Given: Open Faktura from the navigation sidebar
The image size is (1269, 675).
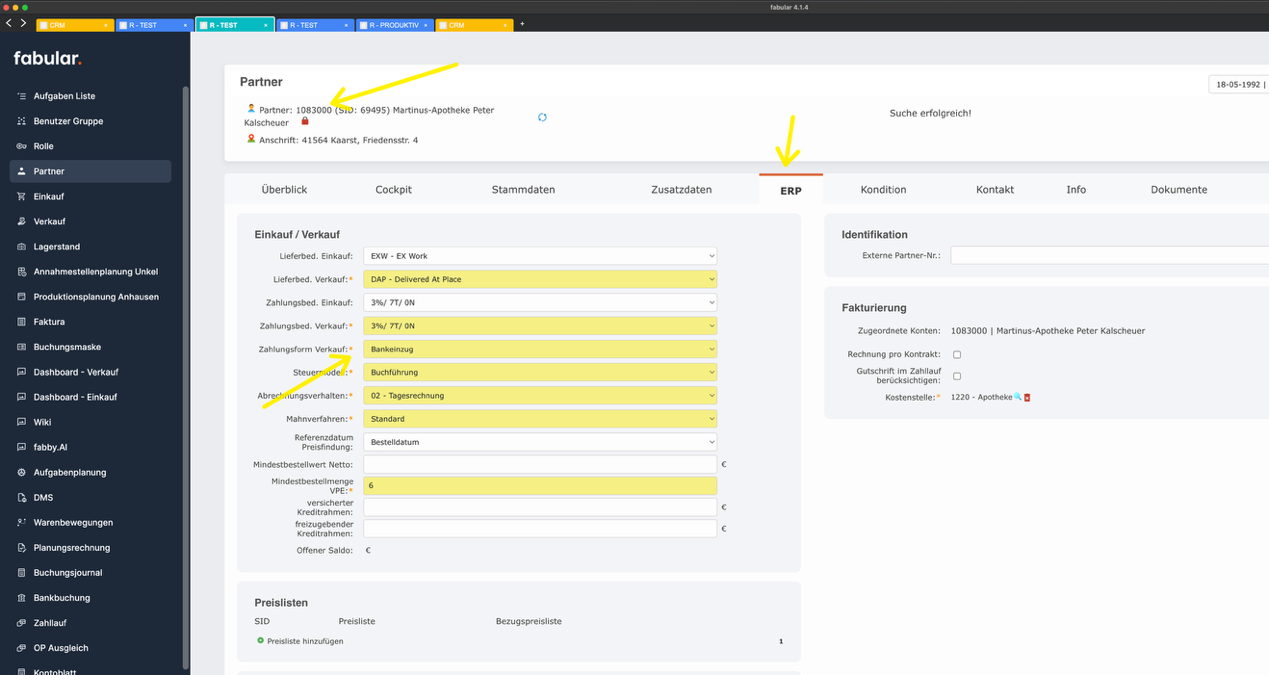Looking at the screenshot, I should pos(22,321).
